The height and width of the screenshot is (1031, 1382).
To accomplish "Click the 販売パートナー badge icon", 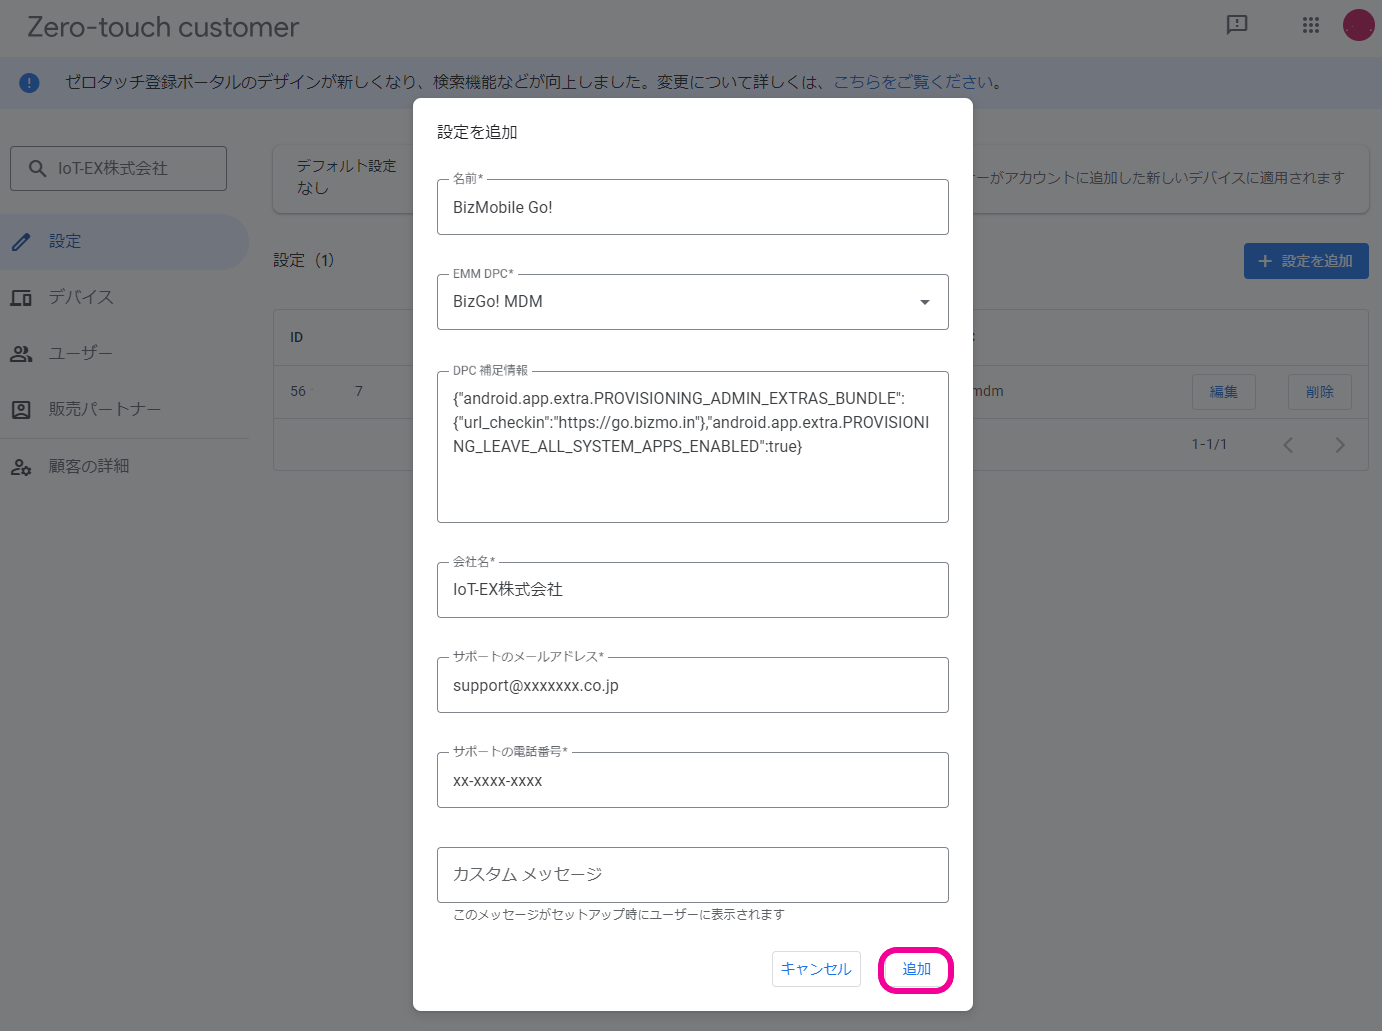I will (21, 410).
